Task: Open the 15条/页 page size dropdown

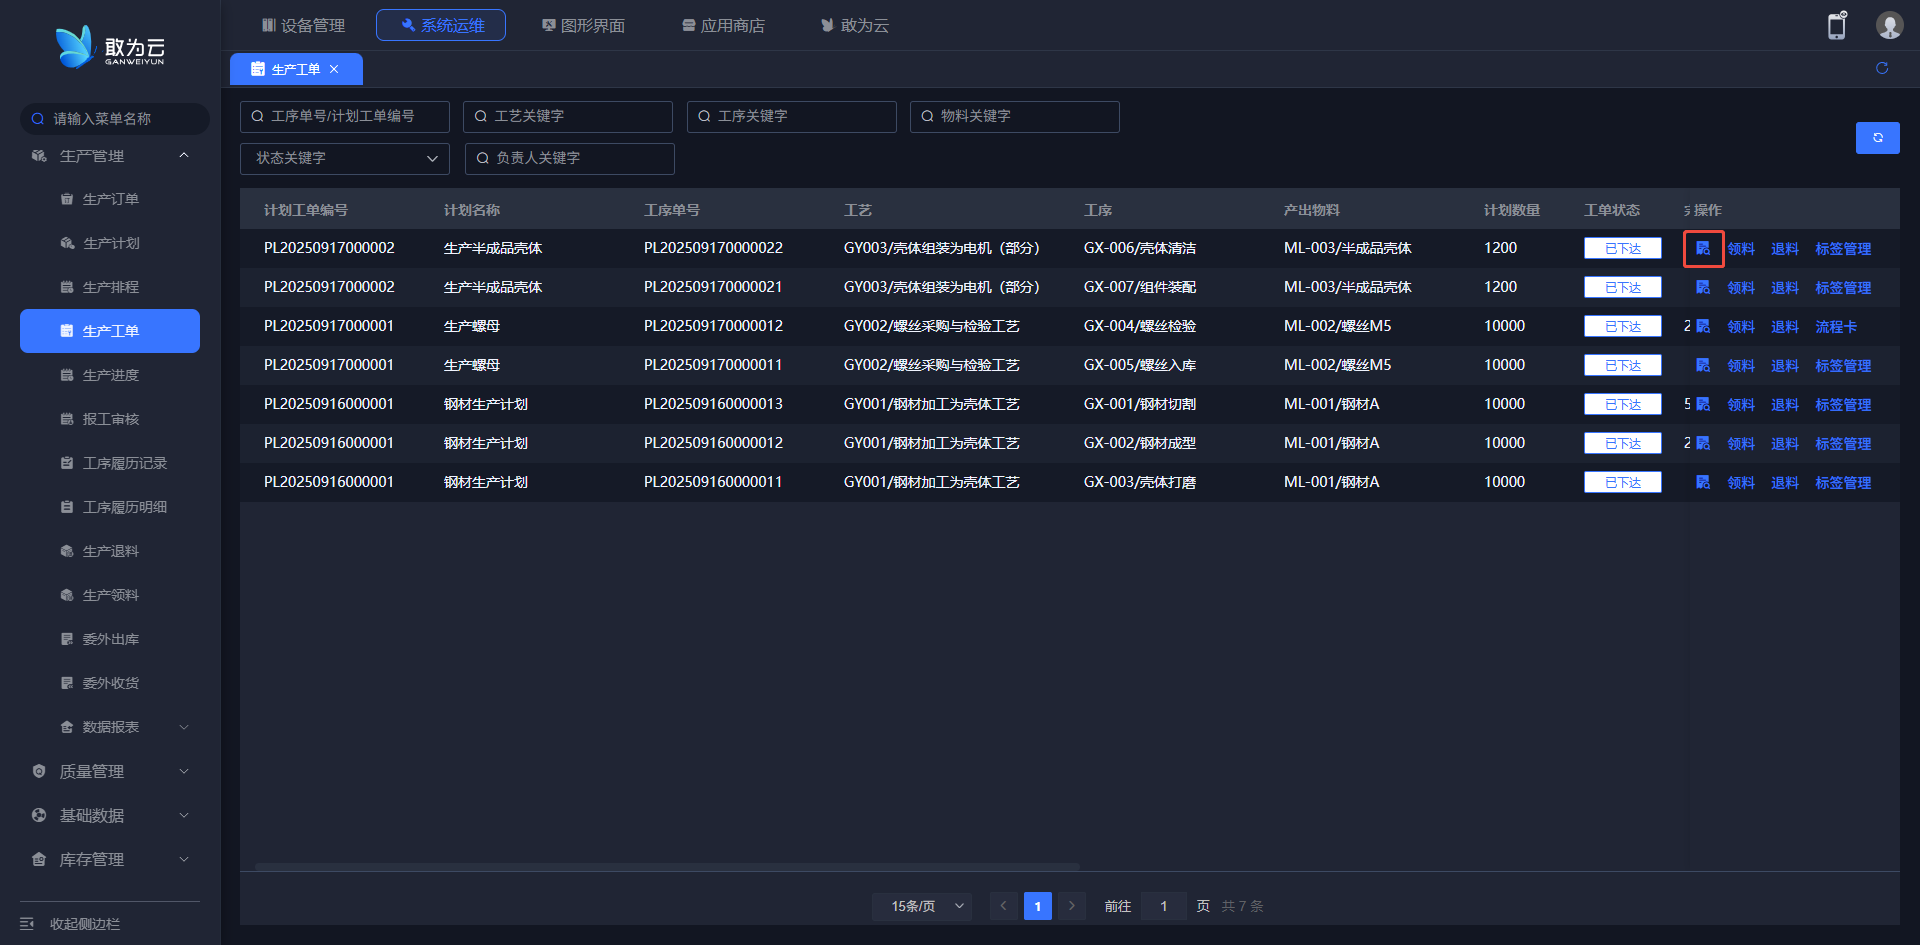Action: click(x=921, y=906)
